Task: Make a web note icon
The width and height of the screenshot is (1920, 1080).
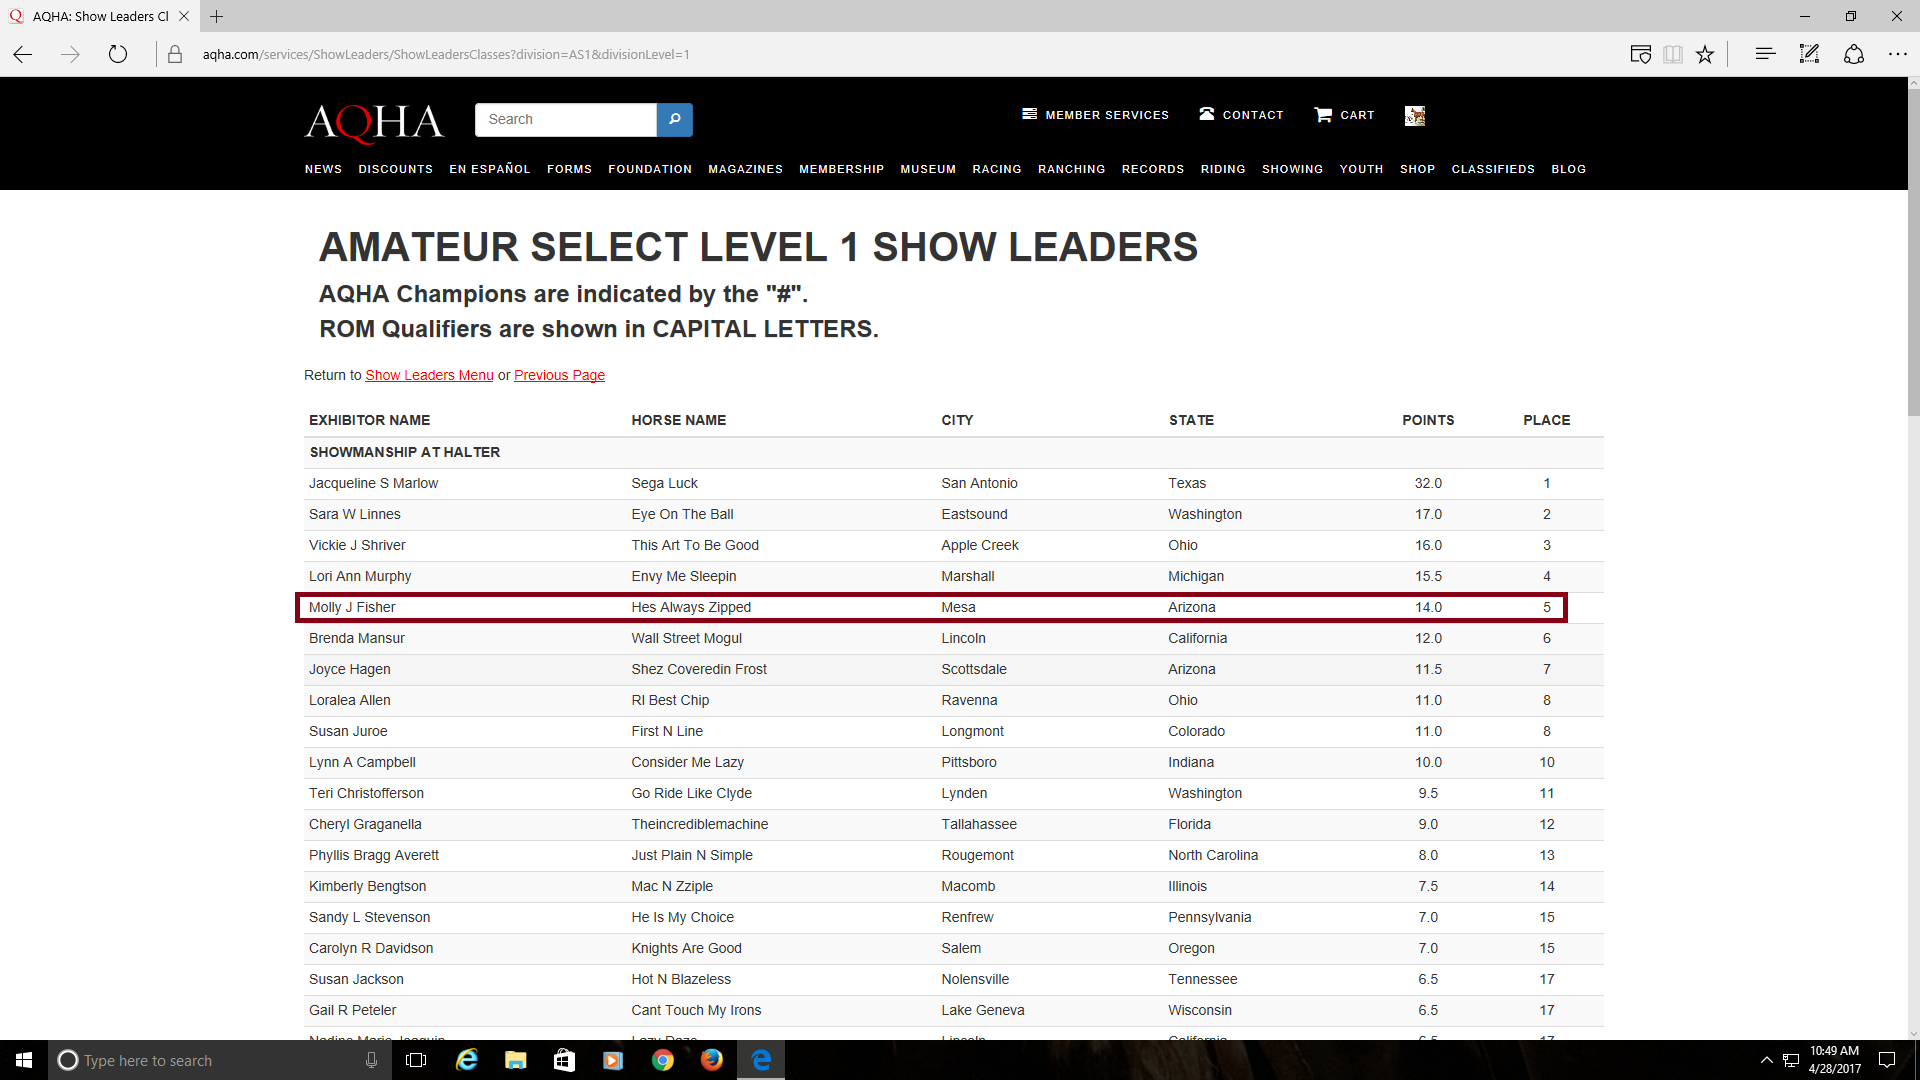Action: [1809, 54]
